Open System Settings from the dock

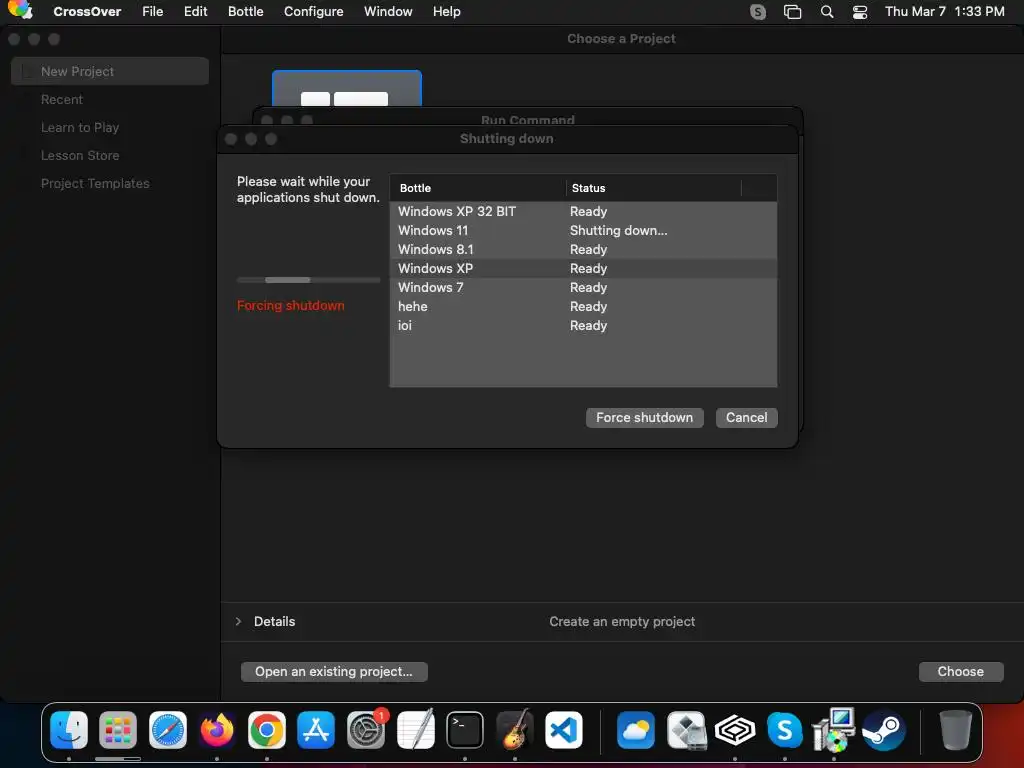pos(366,729)
